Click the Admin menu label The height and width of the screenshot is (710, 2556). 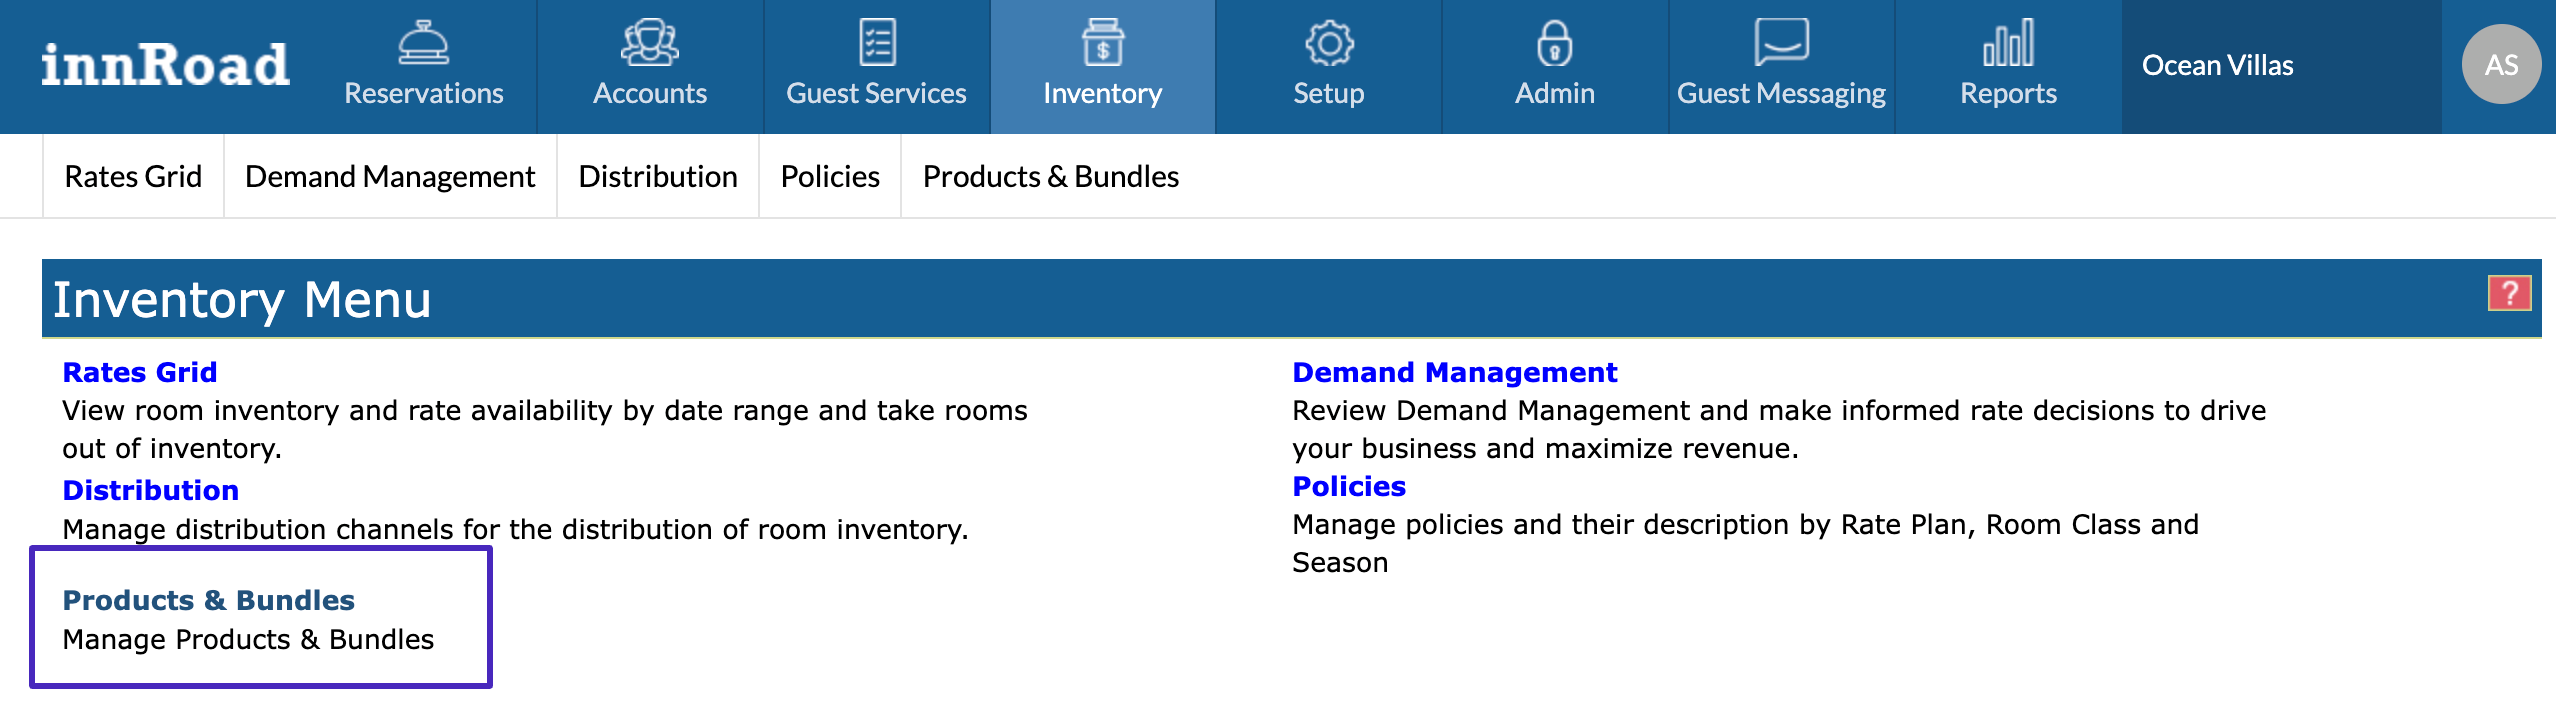[x=1555, y=93]
